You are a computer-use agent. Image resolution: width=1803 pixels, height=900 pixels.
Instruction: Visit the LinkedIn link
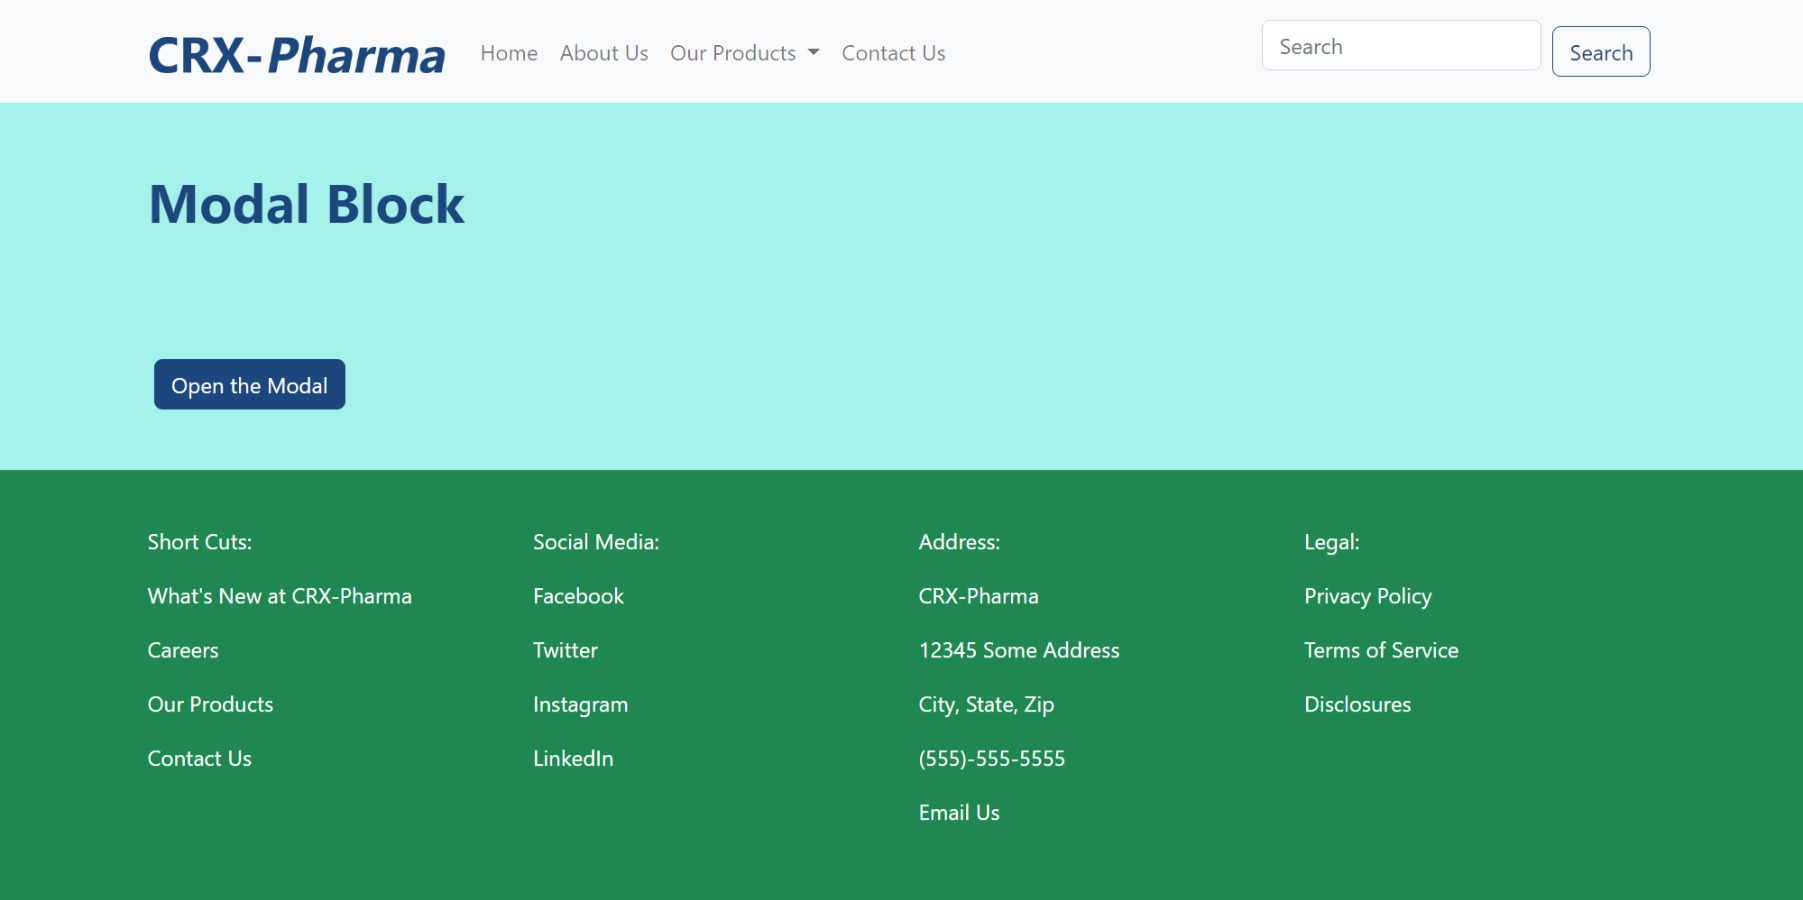click(573, 758)
